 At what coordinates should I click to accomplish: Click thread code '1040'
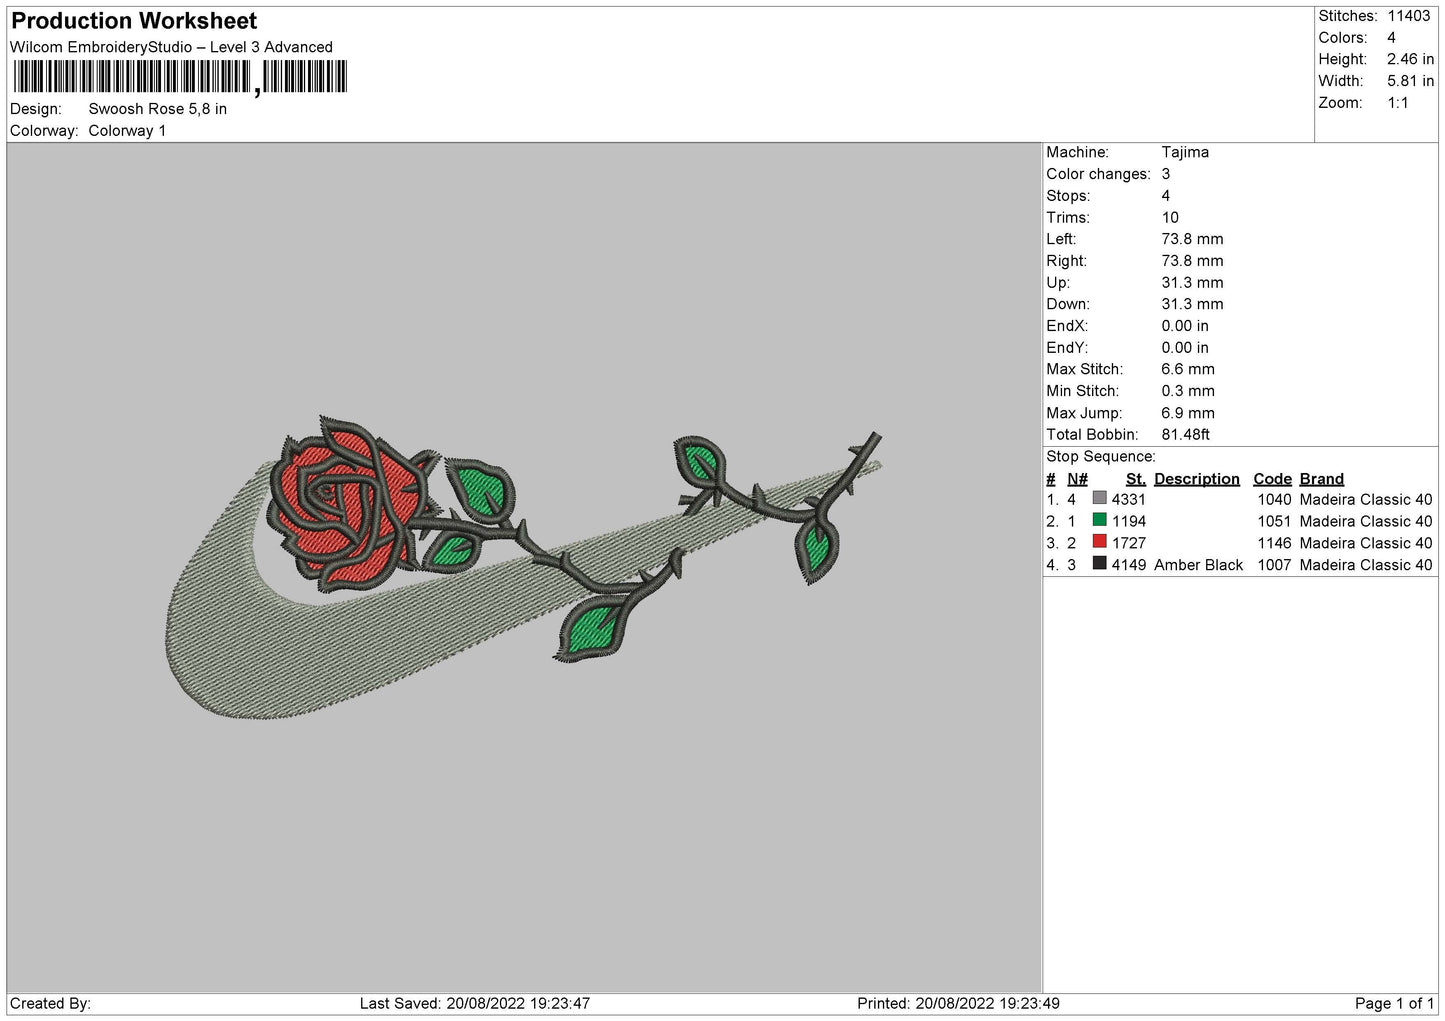point(1274,499)
